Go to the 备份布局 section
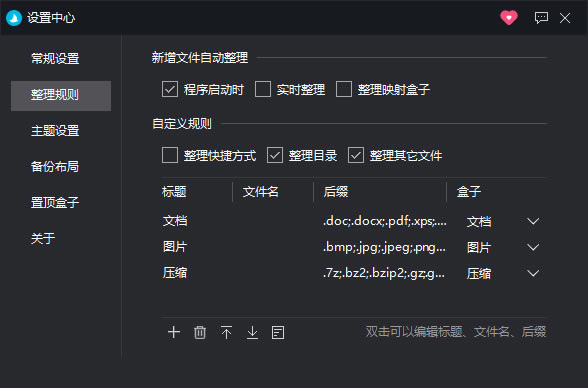Image resolution: width=588 pixels, height=388 pixels. [x=55, y=166]
